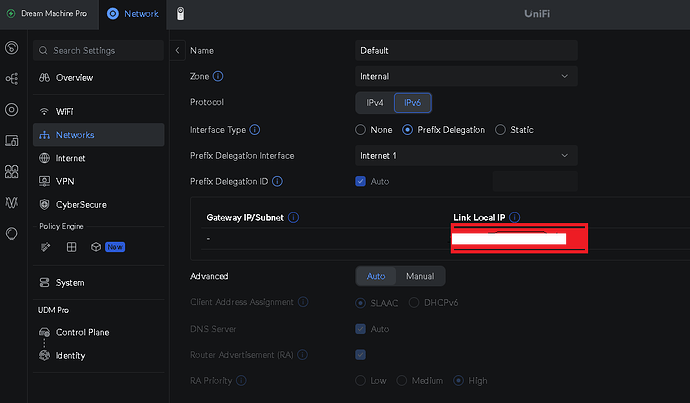This screenshot has width=690, height=403.
Task: Uncheck Prefix Delegation ID Auto checkbox
Action: [361, 181]
